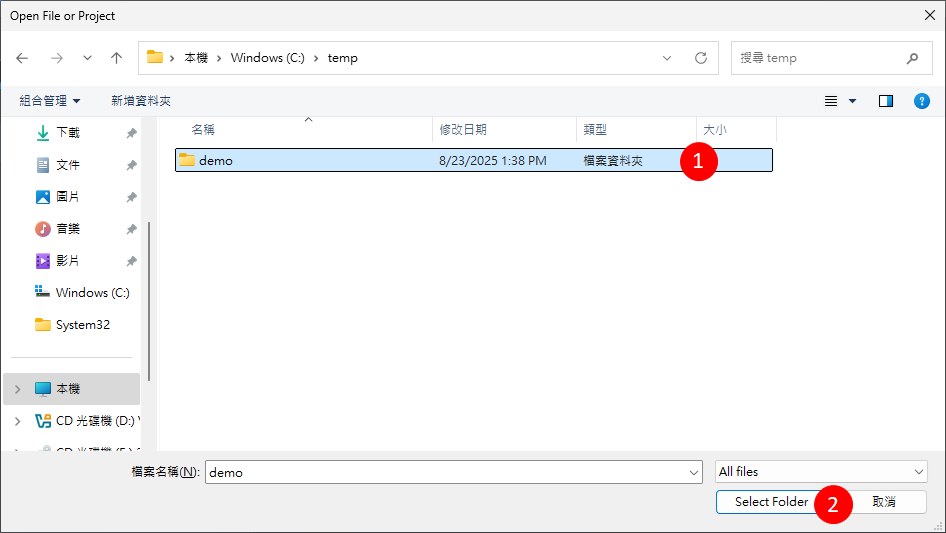Open the view options dropdown arrow
Image resolution: width=946 pixels, height=533 pixels.
point(852,101)
